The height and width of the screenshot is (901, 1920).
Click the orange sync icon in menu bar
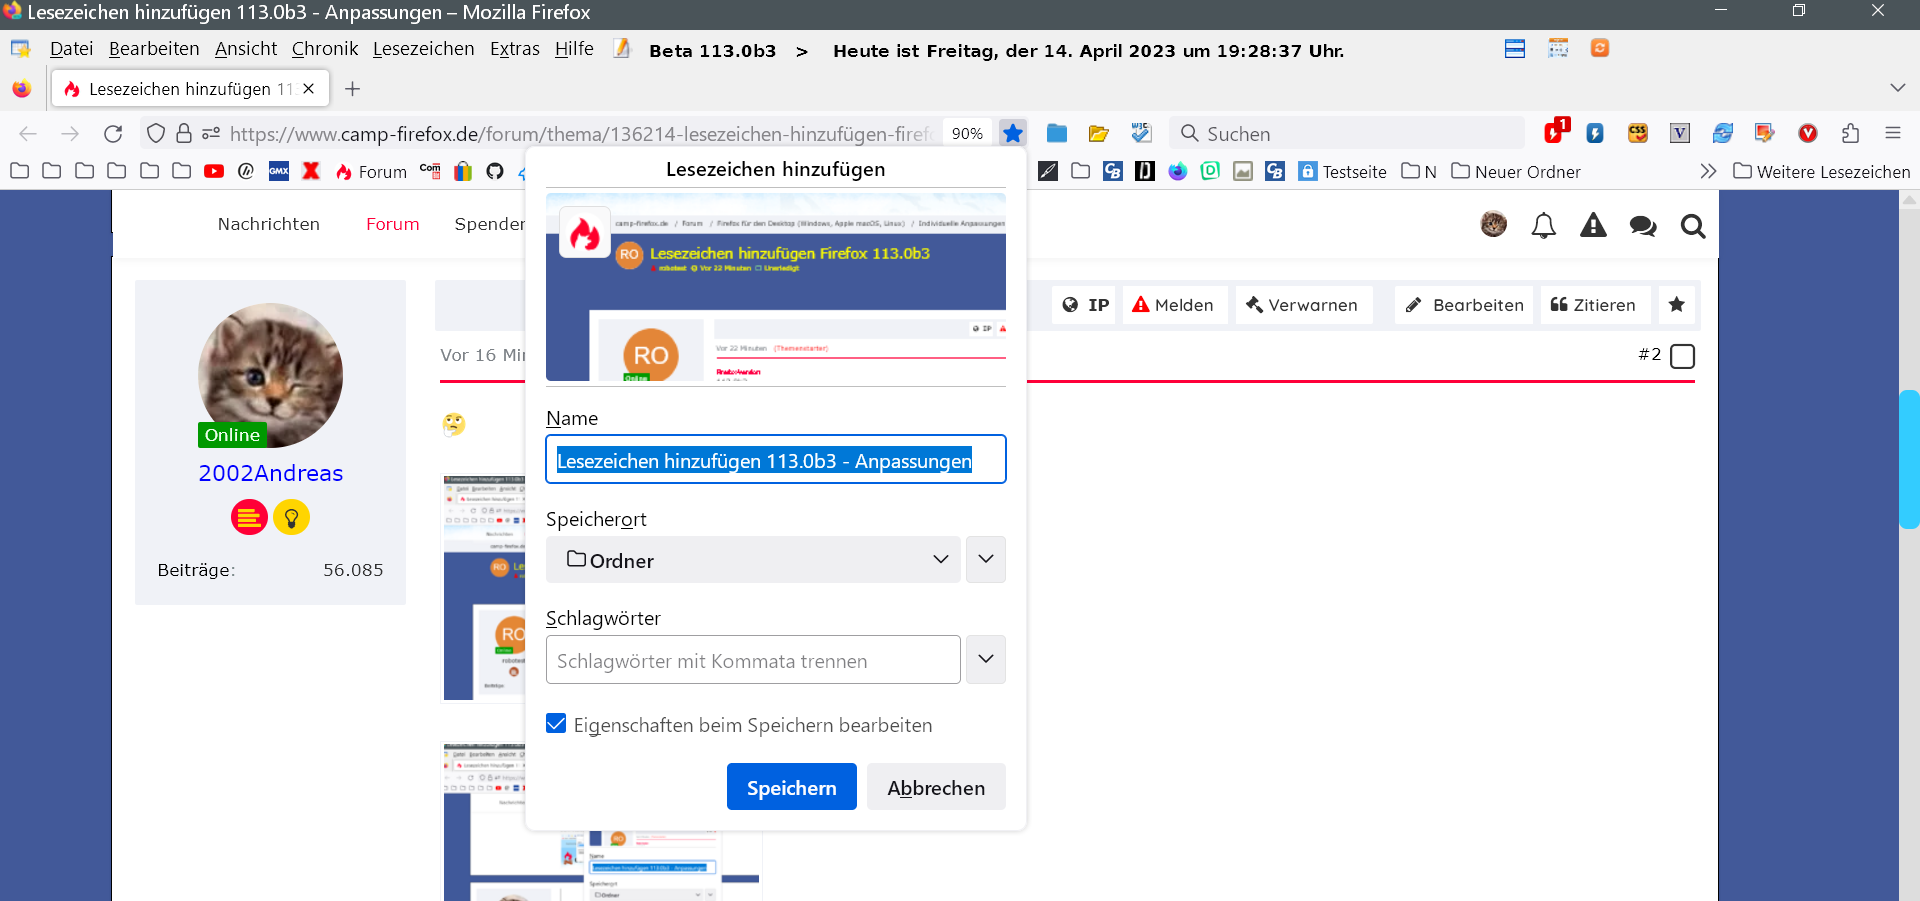click(x=1600, y=48)
